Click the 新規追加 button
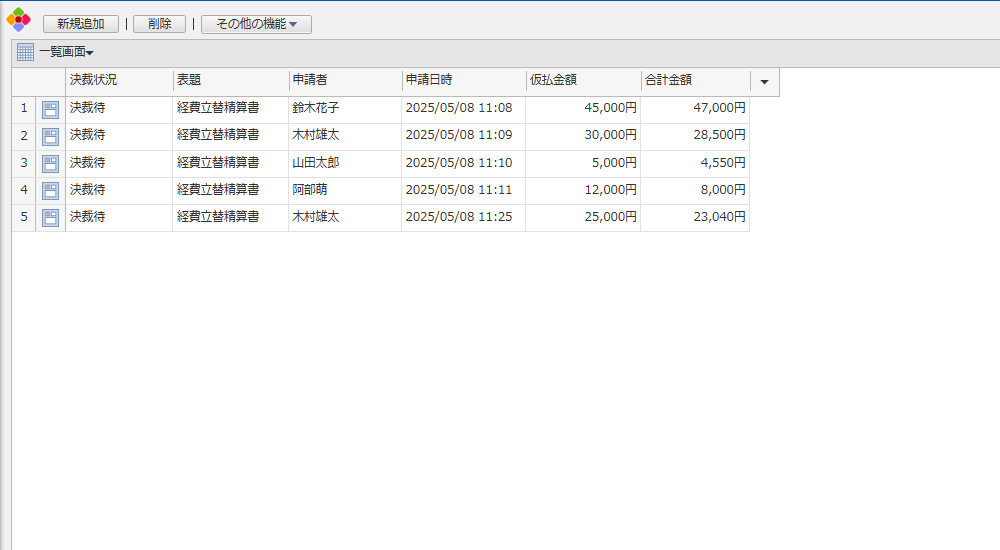This screenshot has height=550, width=1000. coord(80,24)
